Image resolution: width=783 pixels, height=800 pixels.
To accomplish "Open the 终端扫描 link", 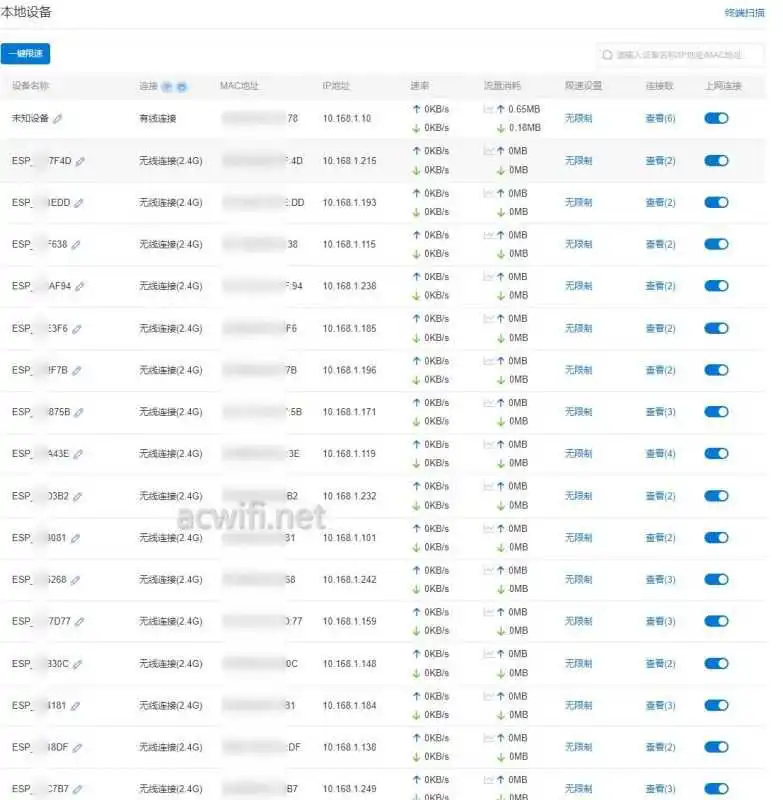I will (744, 13).
